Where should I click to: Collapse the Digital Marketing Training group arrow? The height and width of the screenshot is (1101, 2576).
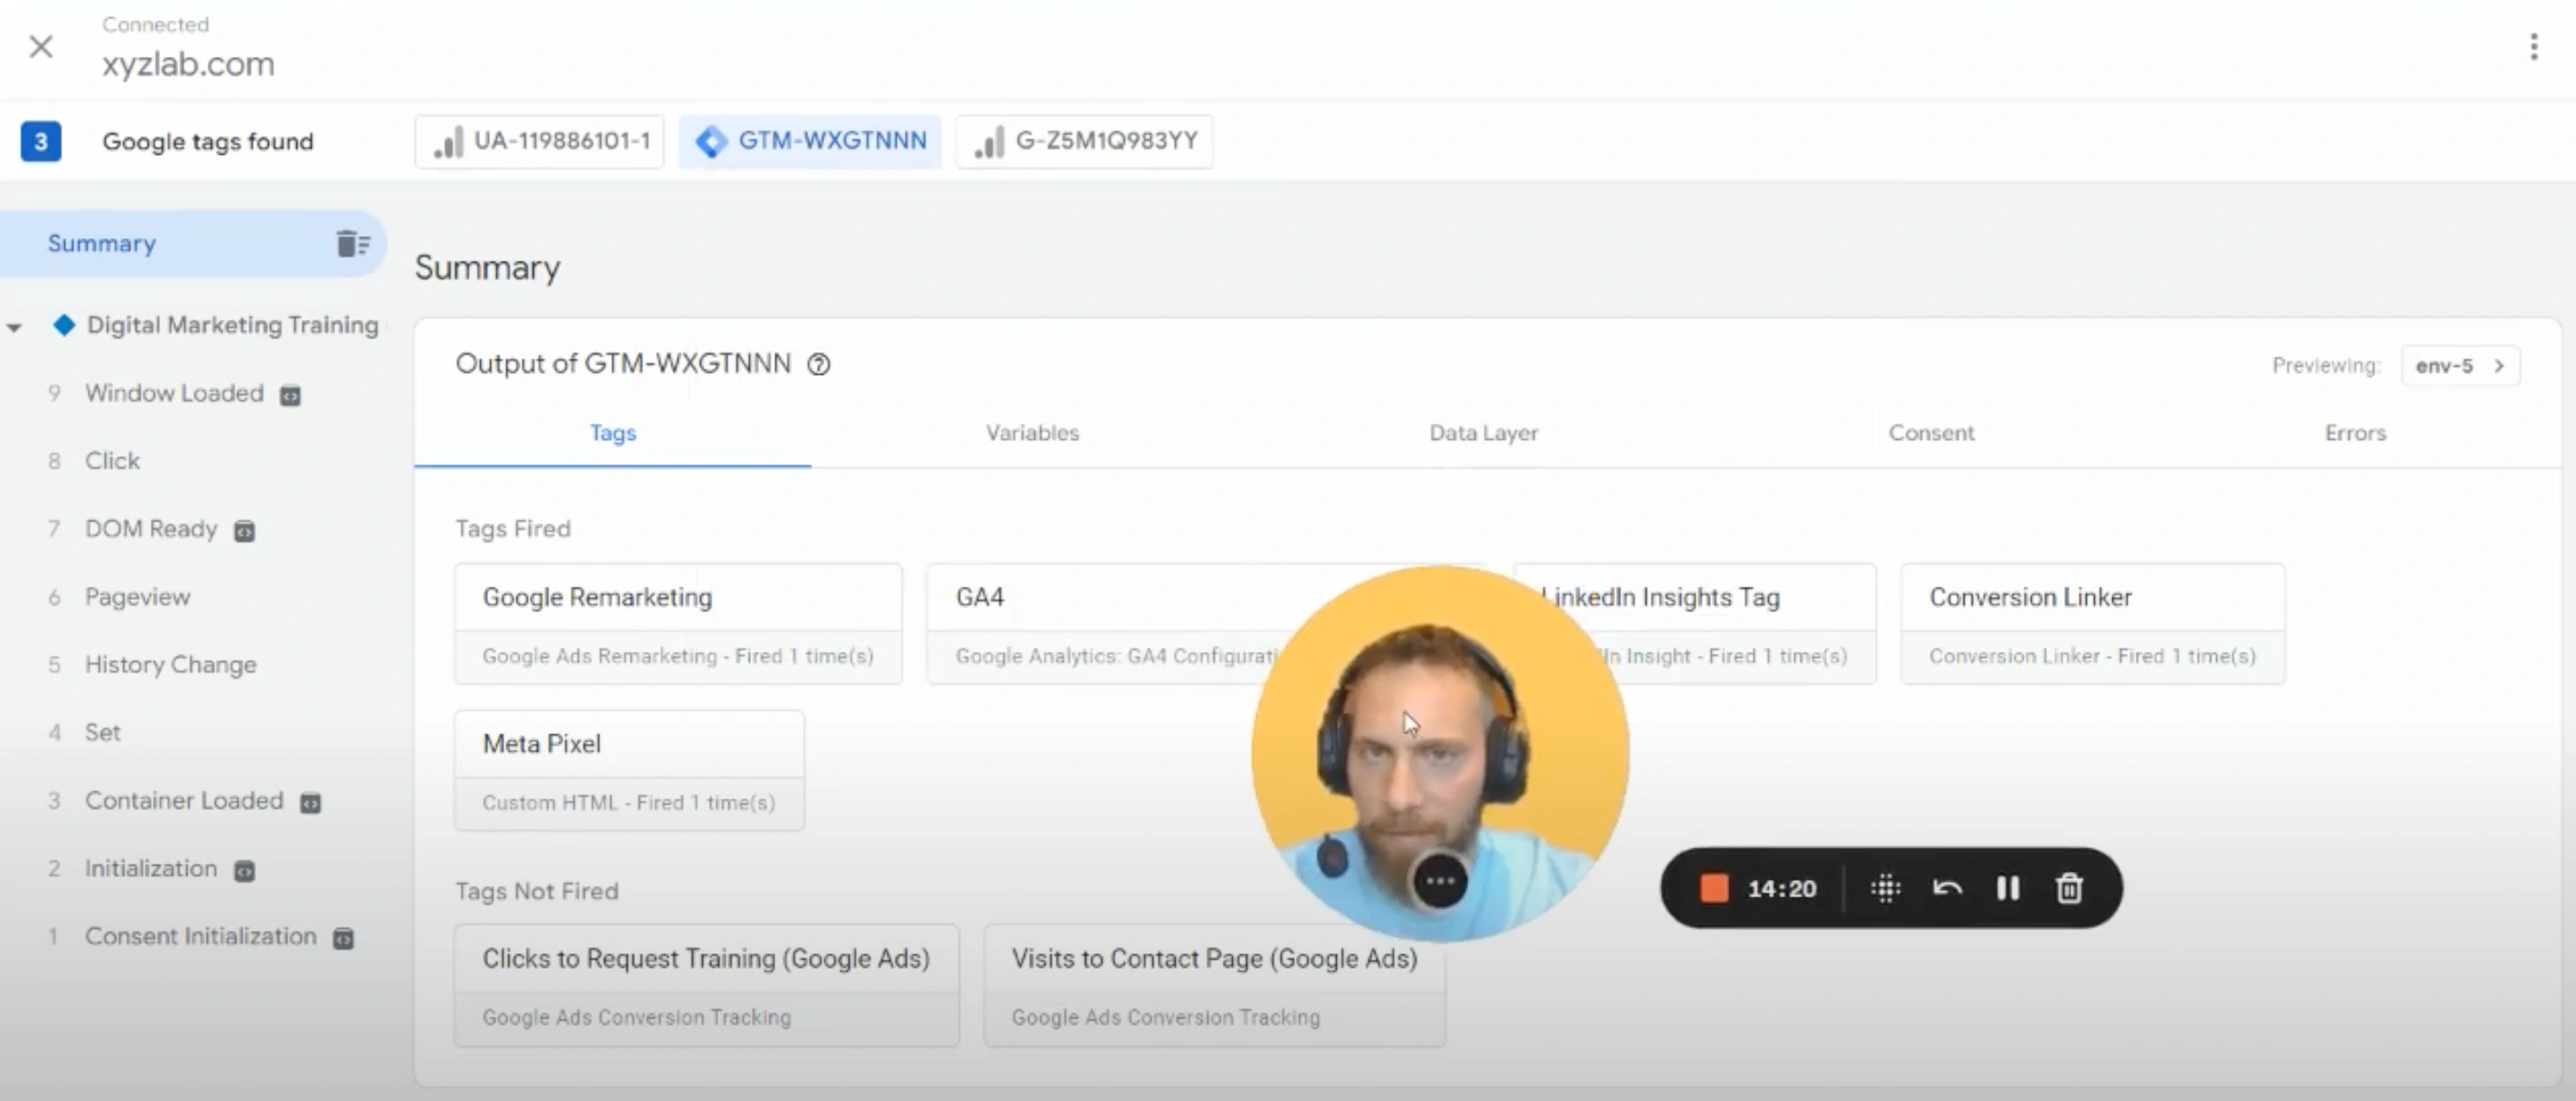pyautogui.click(x=14, y=327)
